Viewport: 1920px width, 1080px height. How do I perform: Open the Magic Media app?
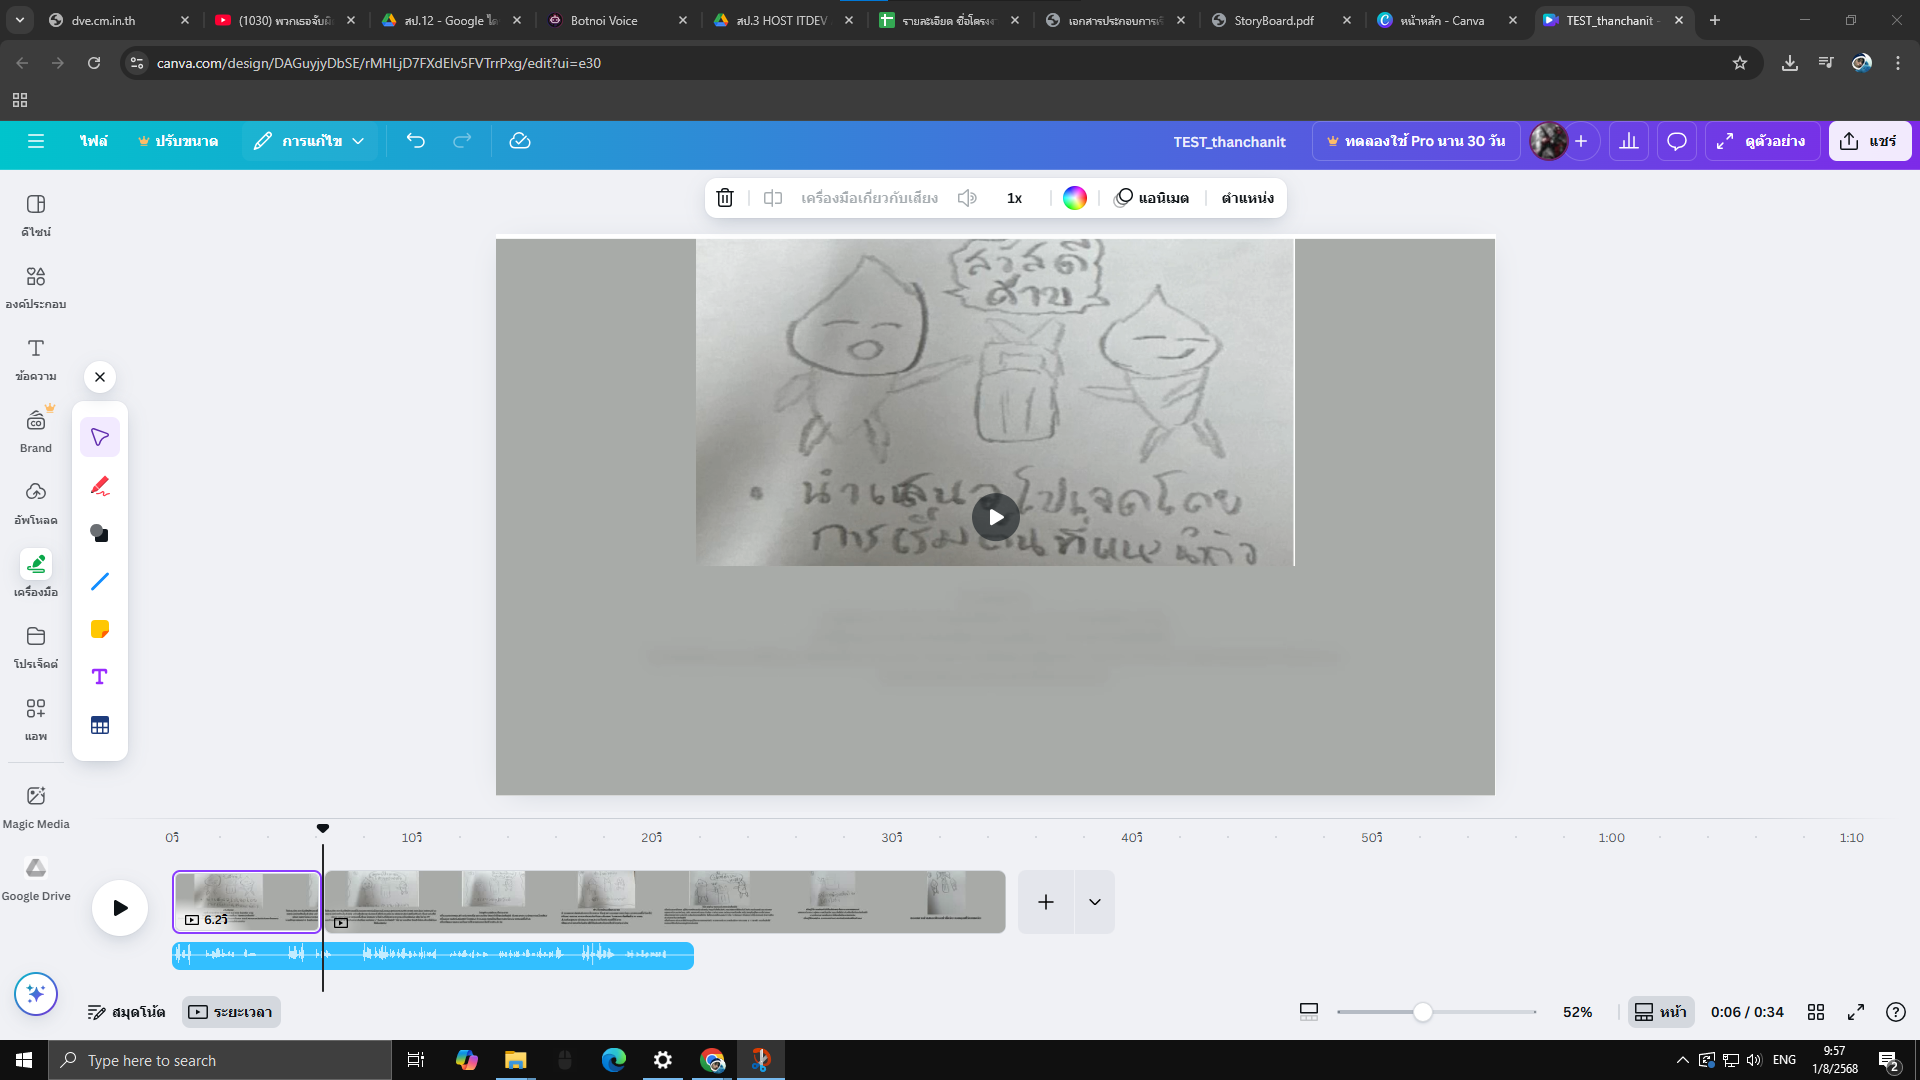point(36,806)
